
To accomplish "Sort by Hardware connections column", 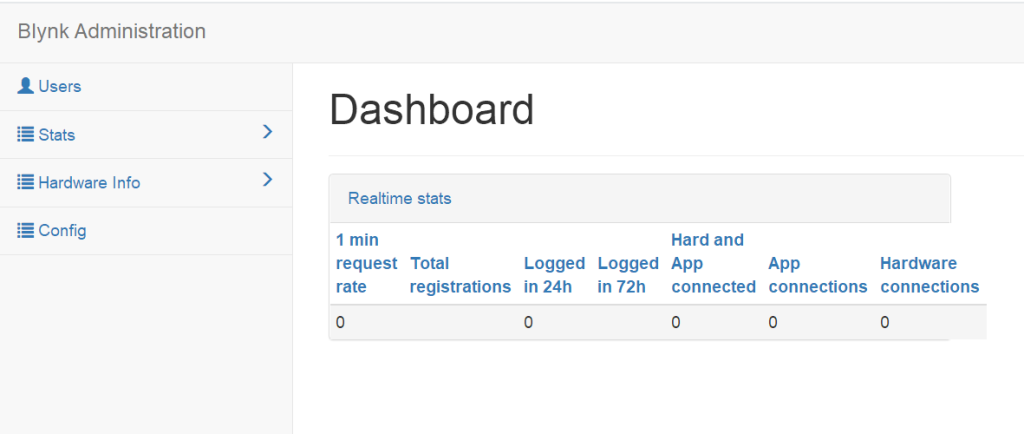I will tap(929, 275).
